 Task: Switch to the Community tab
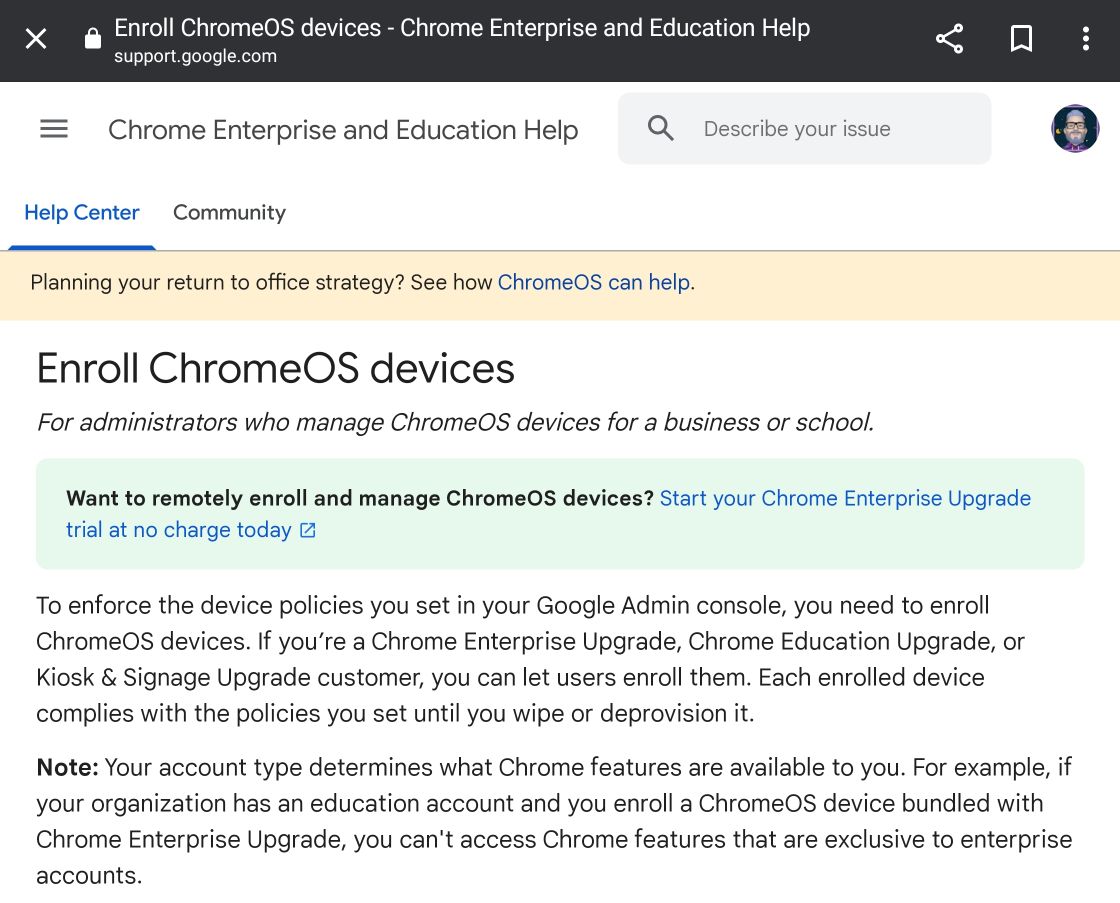point(229,212)
